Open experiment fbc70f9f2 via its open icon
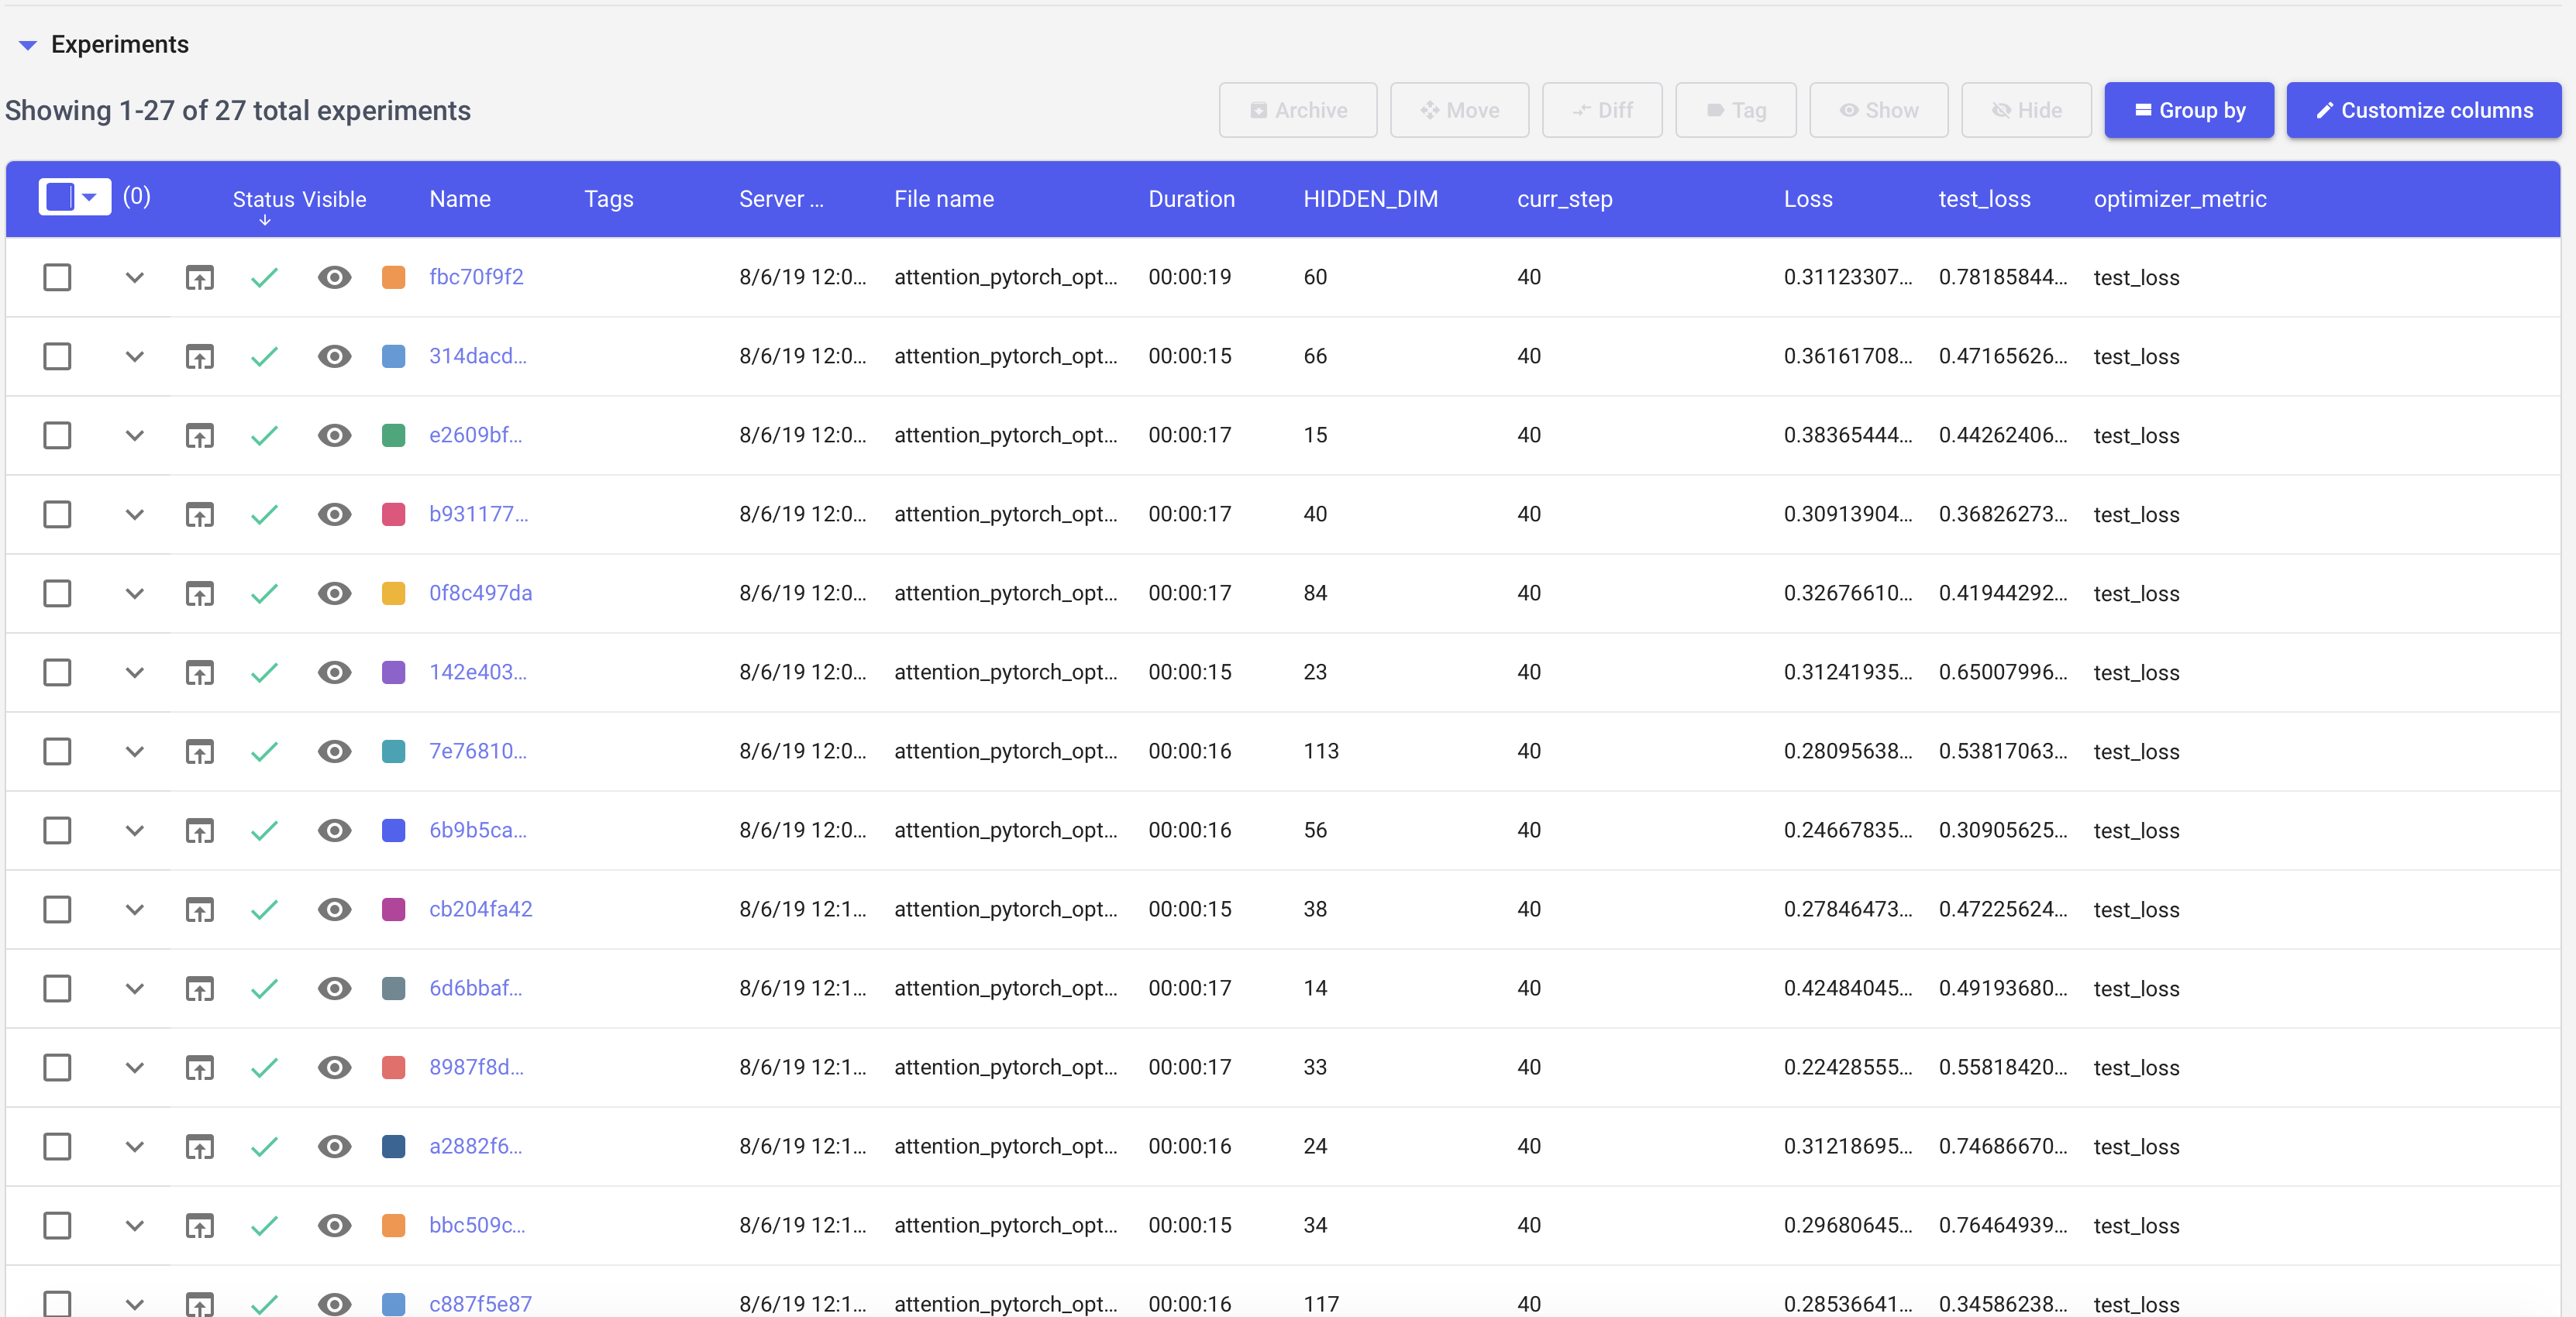 [x=200, y=277]
